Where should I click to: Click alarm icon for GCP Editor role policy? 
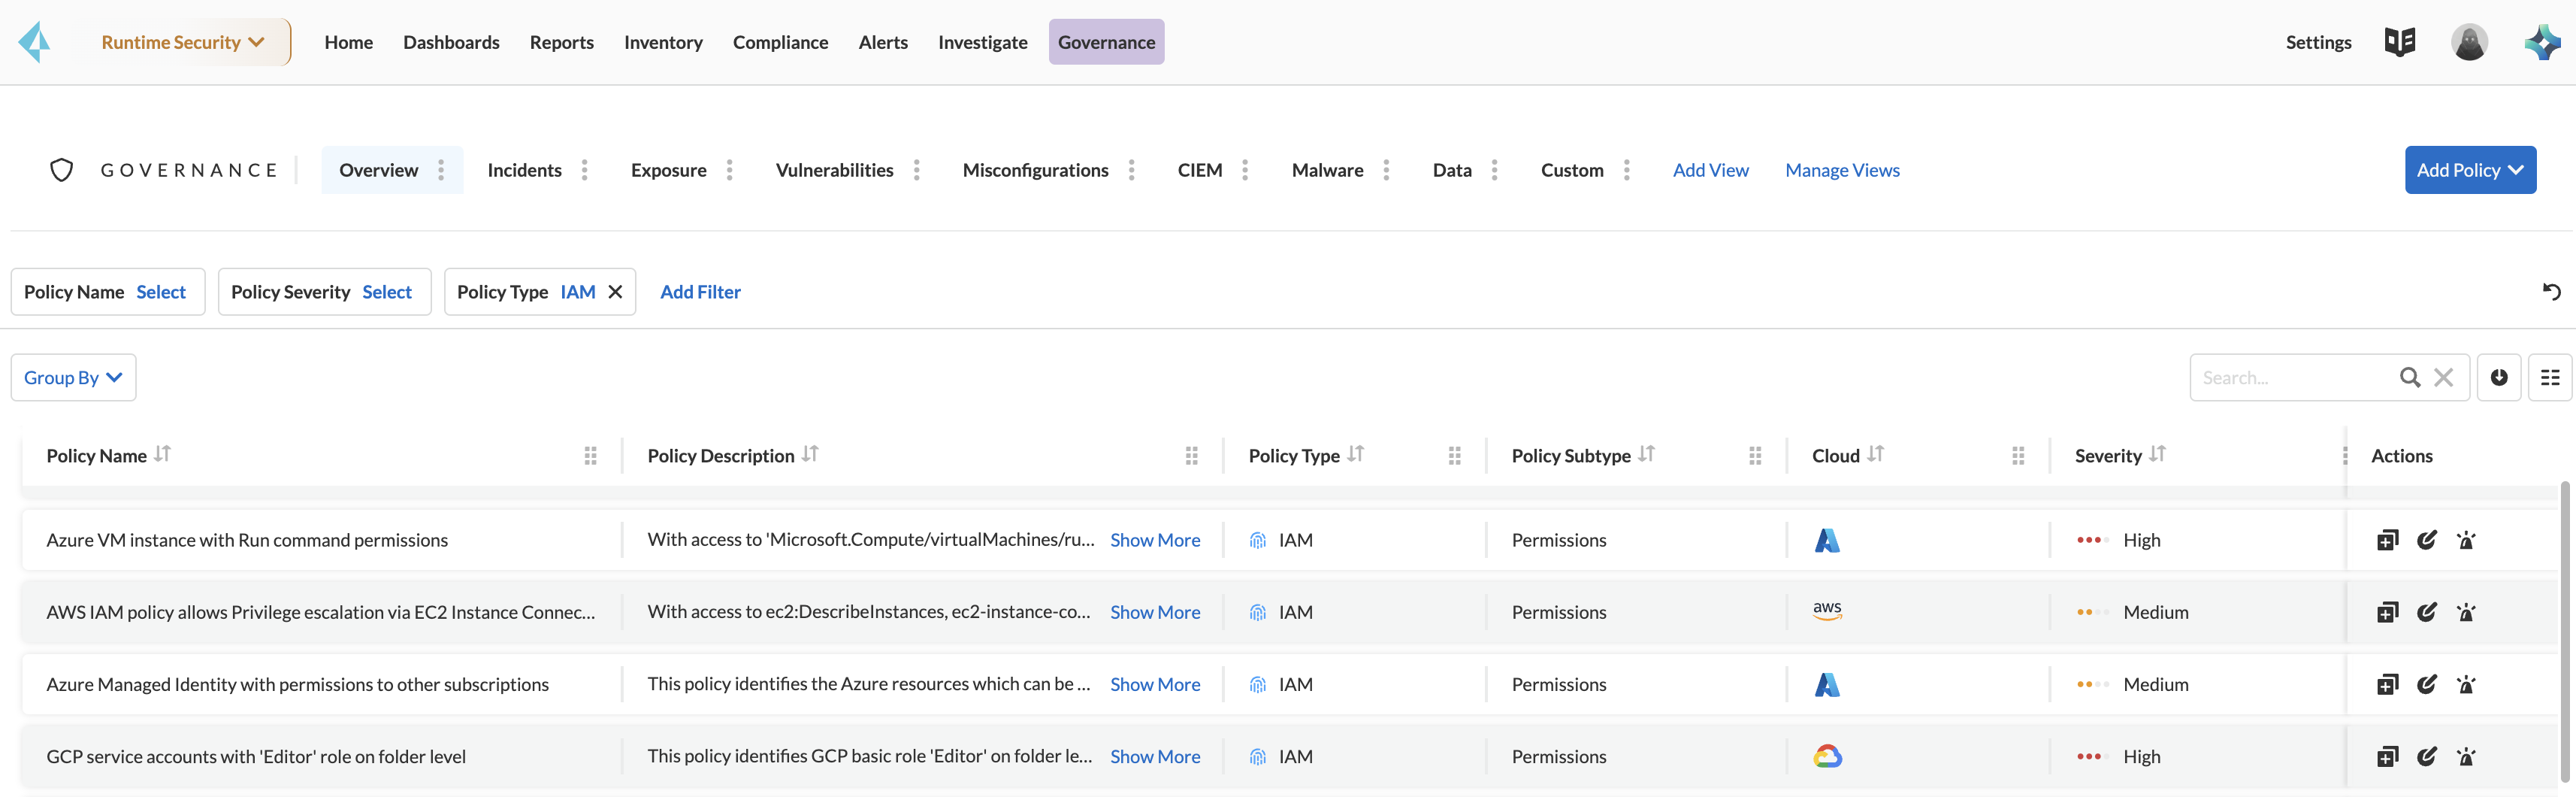pos(2466,757)
